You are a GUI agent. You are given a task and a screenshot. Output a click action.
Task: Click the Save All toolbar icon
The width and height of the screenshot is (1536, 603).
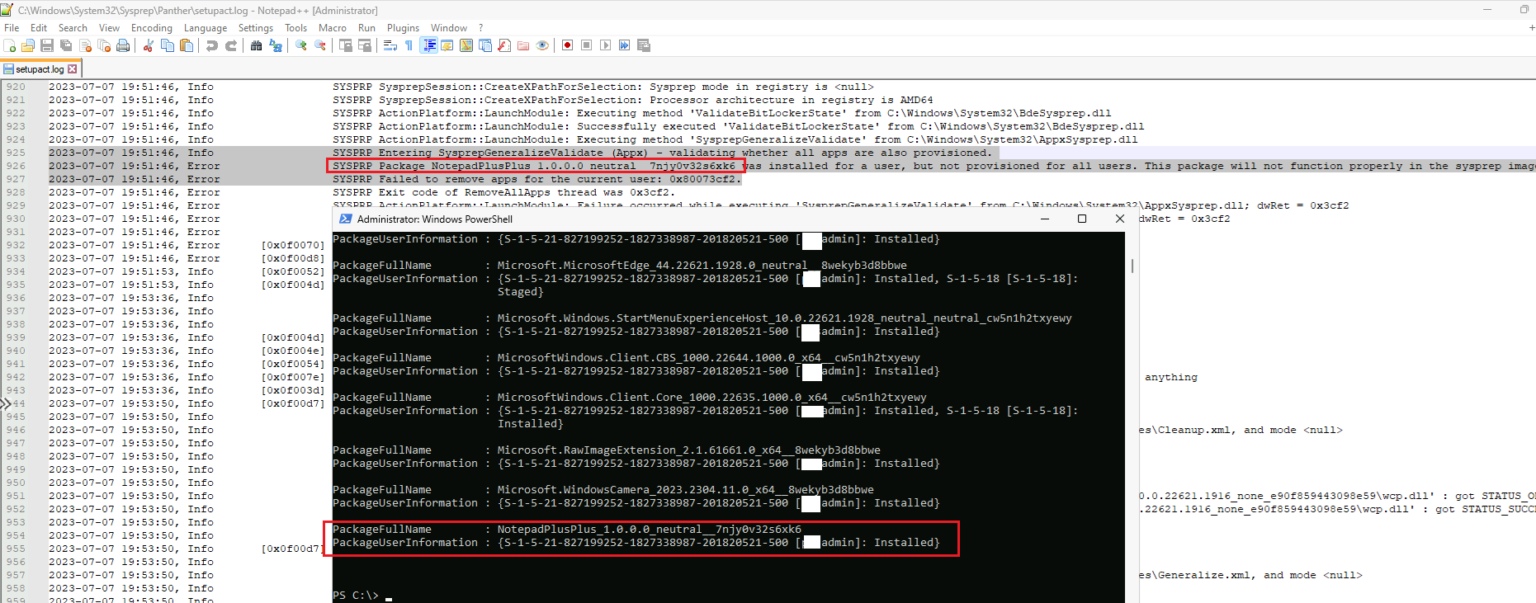pyautogui.click(x=66, y=45)
